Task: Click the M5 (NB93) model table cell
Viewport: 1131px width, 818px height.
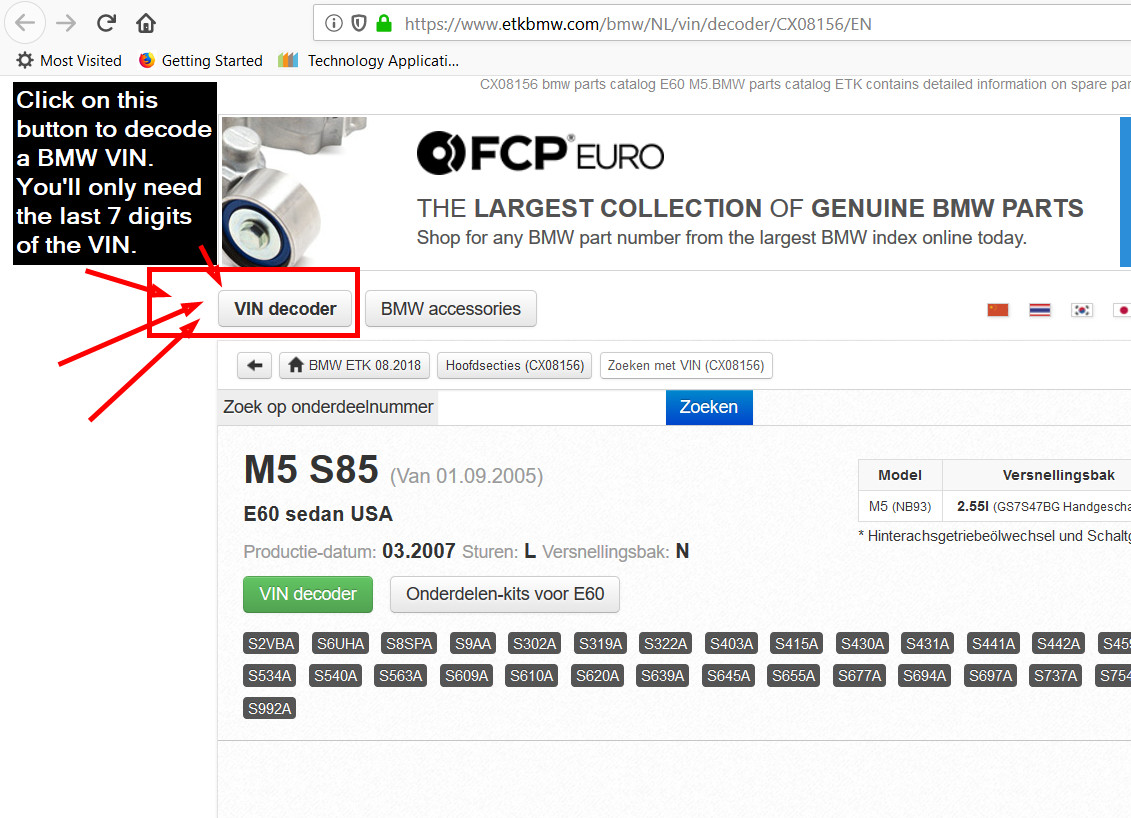Action: pyautogui.click(x=900, y=506)
